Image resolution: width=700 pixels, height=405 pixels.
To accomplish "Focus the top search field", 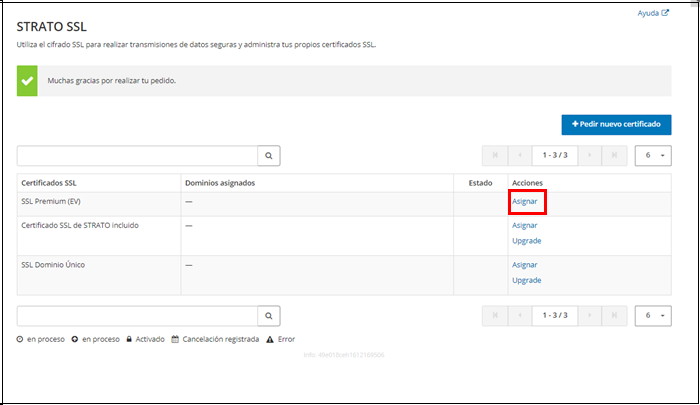I will (x=138, y=155).
